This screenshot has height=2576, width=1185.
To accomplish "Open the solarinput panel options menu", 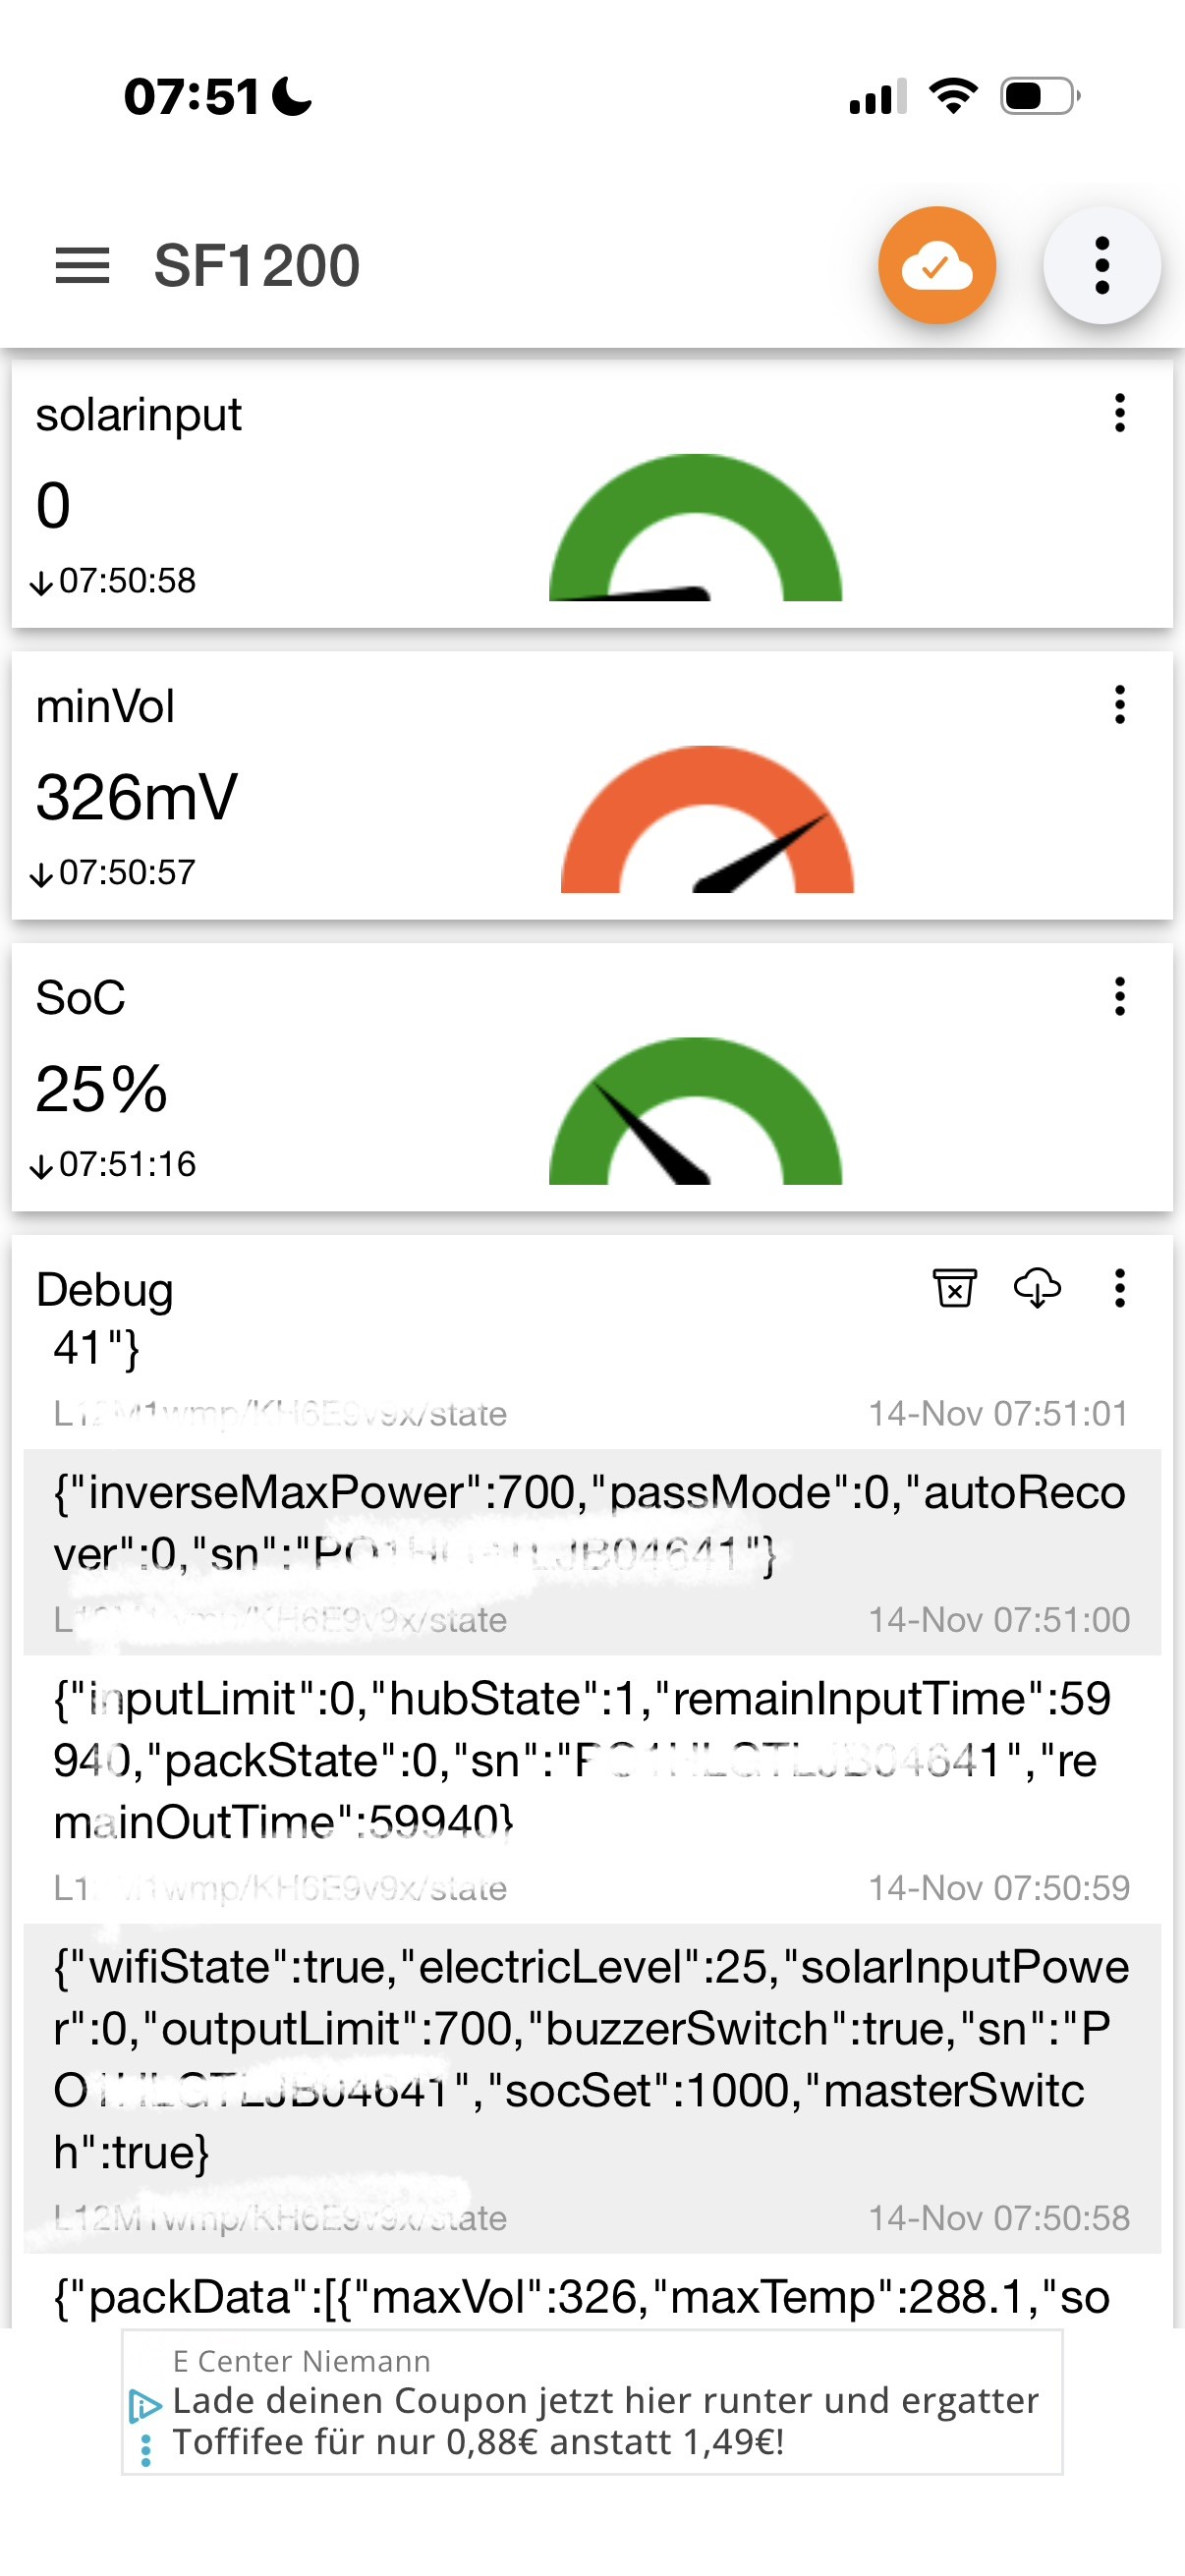I will pos(1119,413).
